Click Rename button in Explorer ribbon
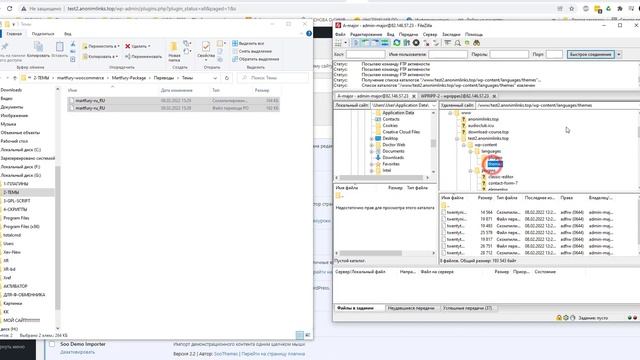Screen dimensions: 640x360 pos(143,56)
